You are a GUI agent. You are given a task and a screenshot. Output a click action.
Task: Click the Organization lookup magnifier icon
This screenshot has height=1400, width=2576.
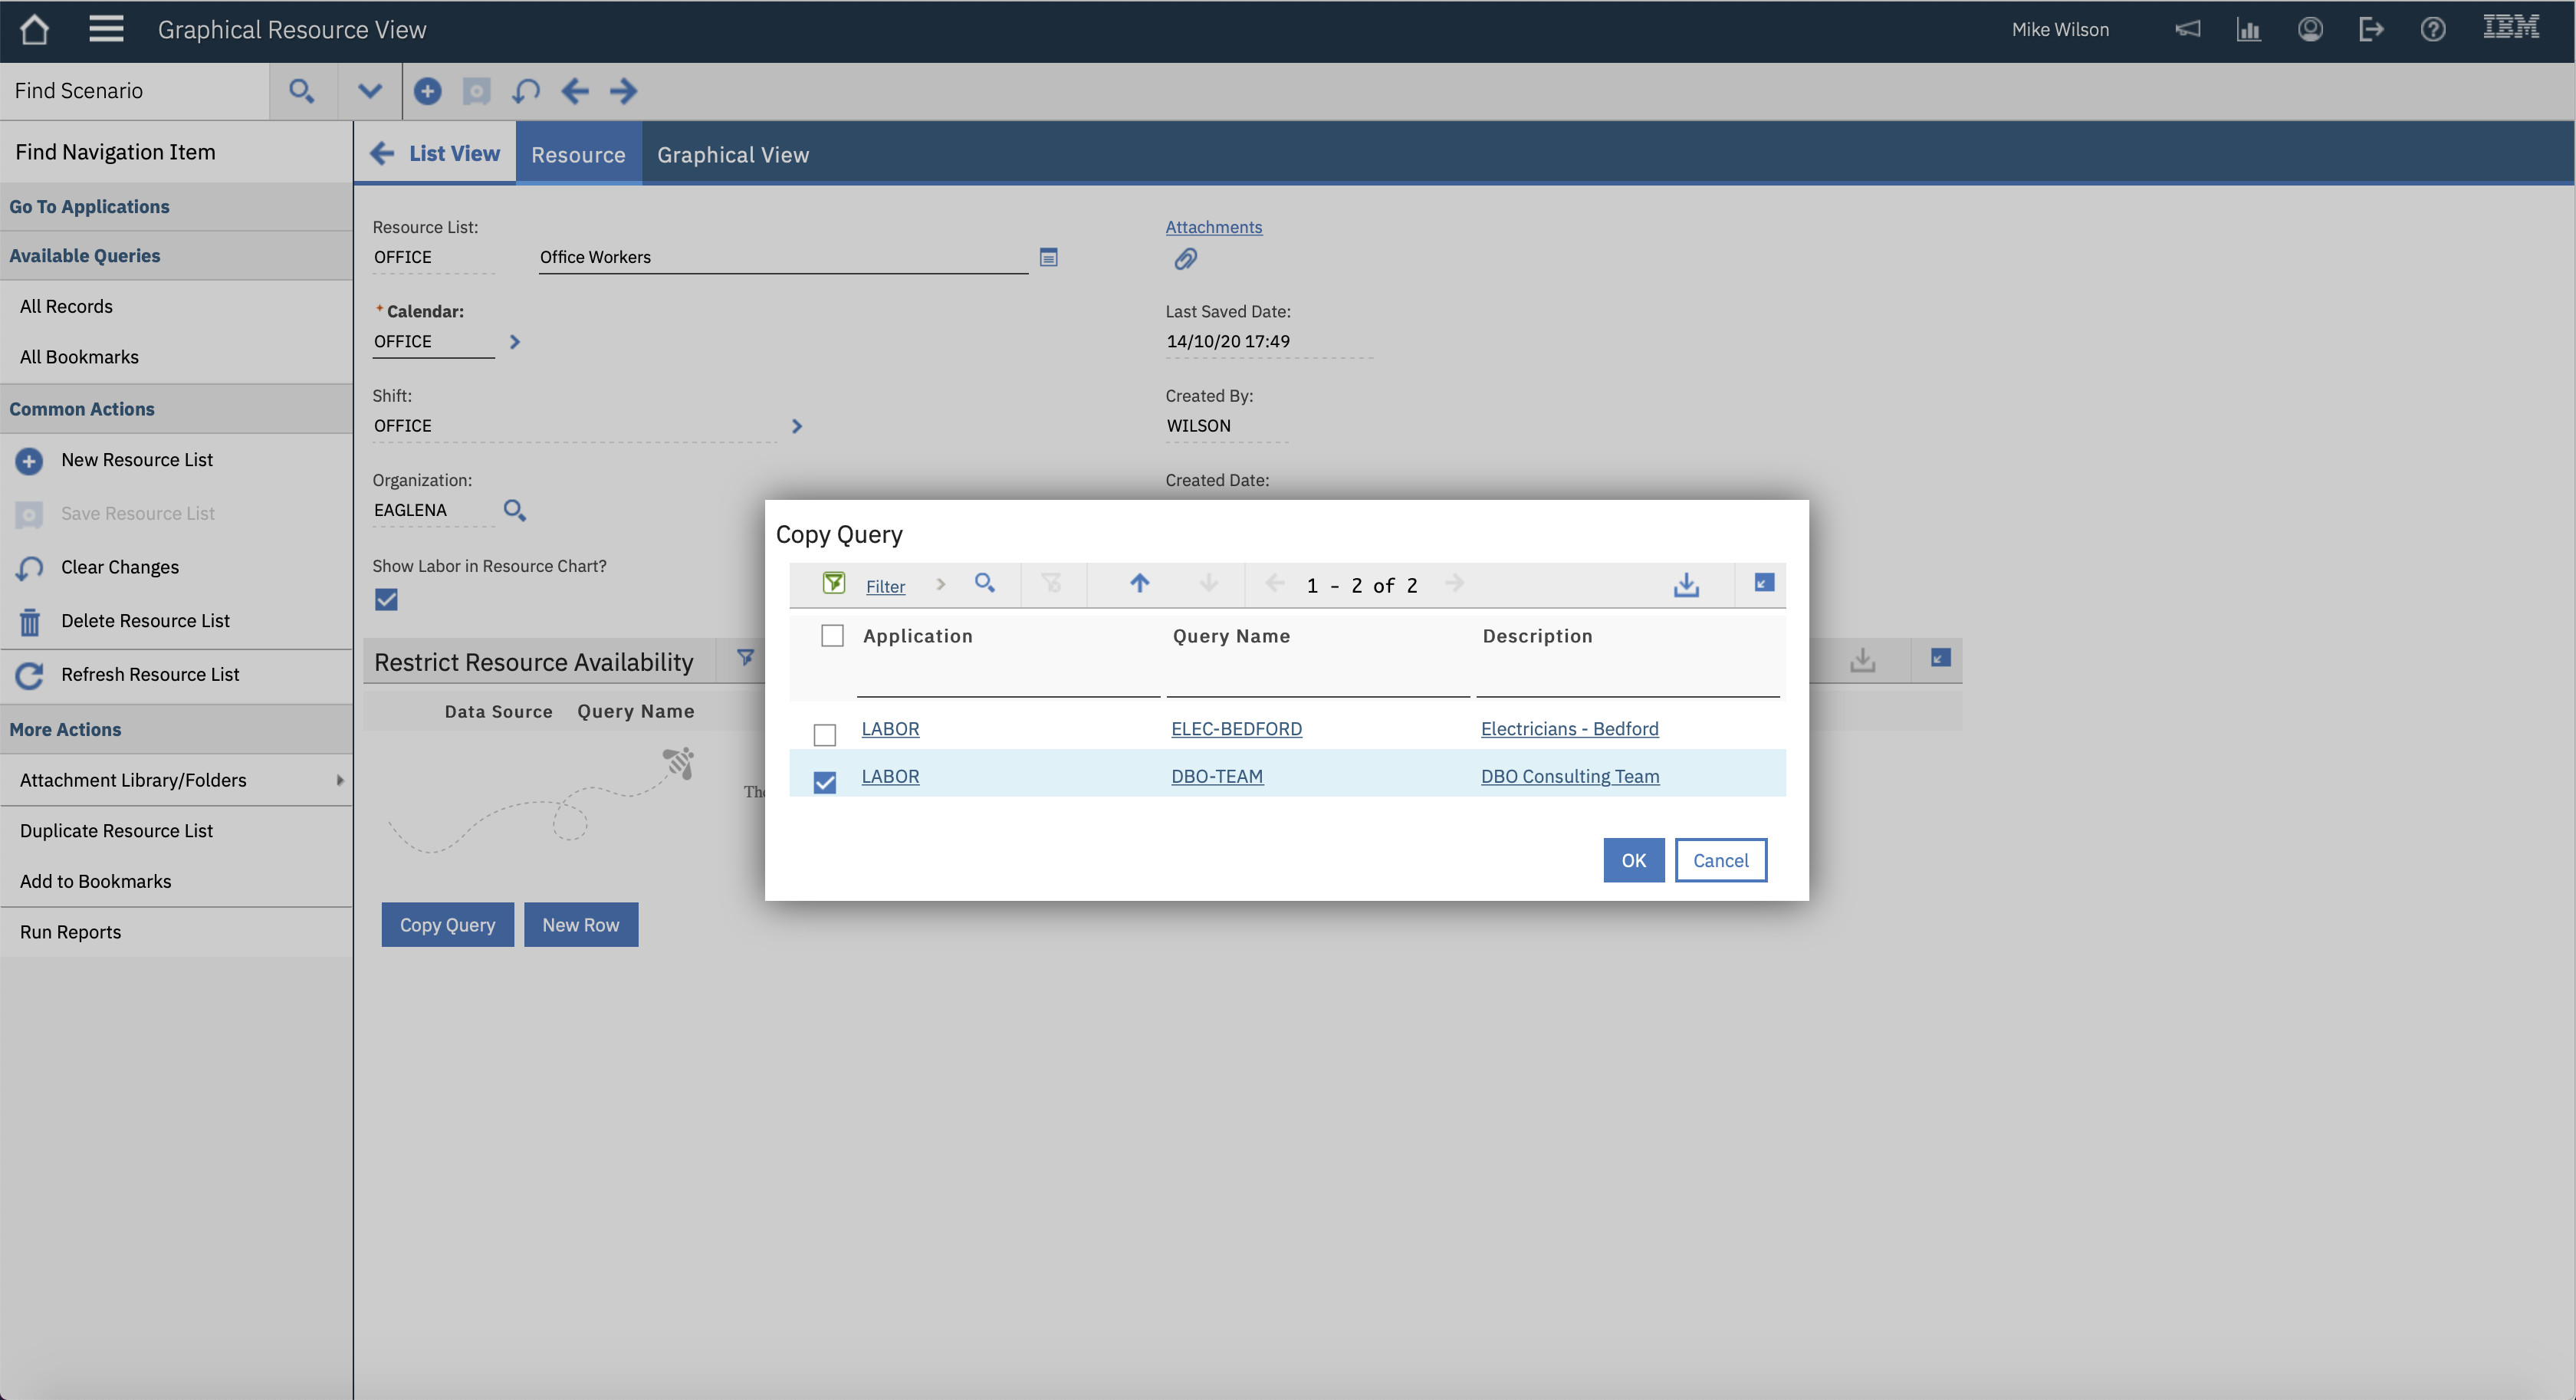(x=514, y=510)
